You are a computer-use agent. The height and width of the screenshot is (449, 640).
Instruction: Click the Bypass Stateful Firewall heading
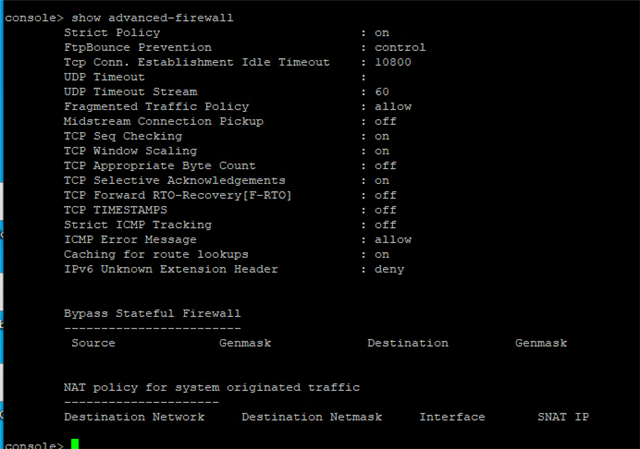point(152,313)
